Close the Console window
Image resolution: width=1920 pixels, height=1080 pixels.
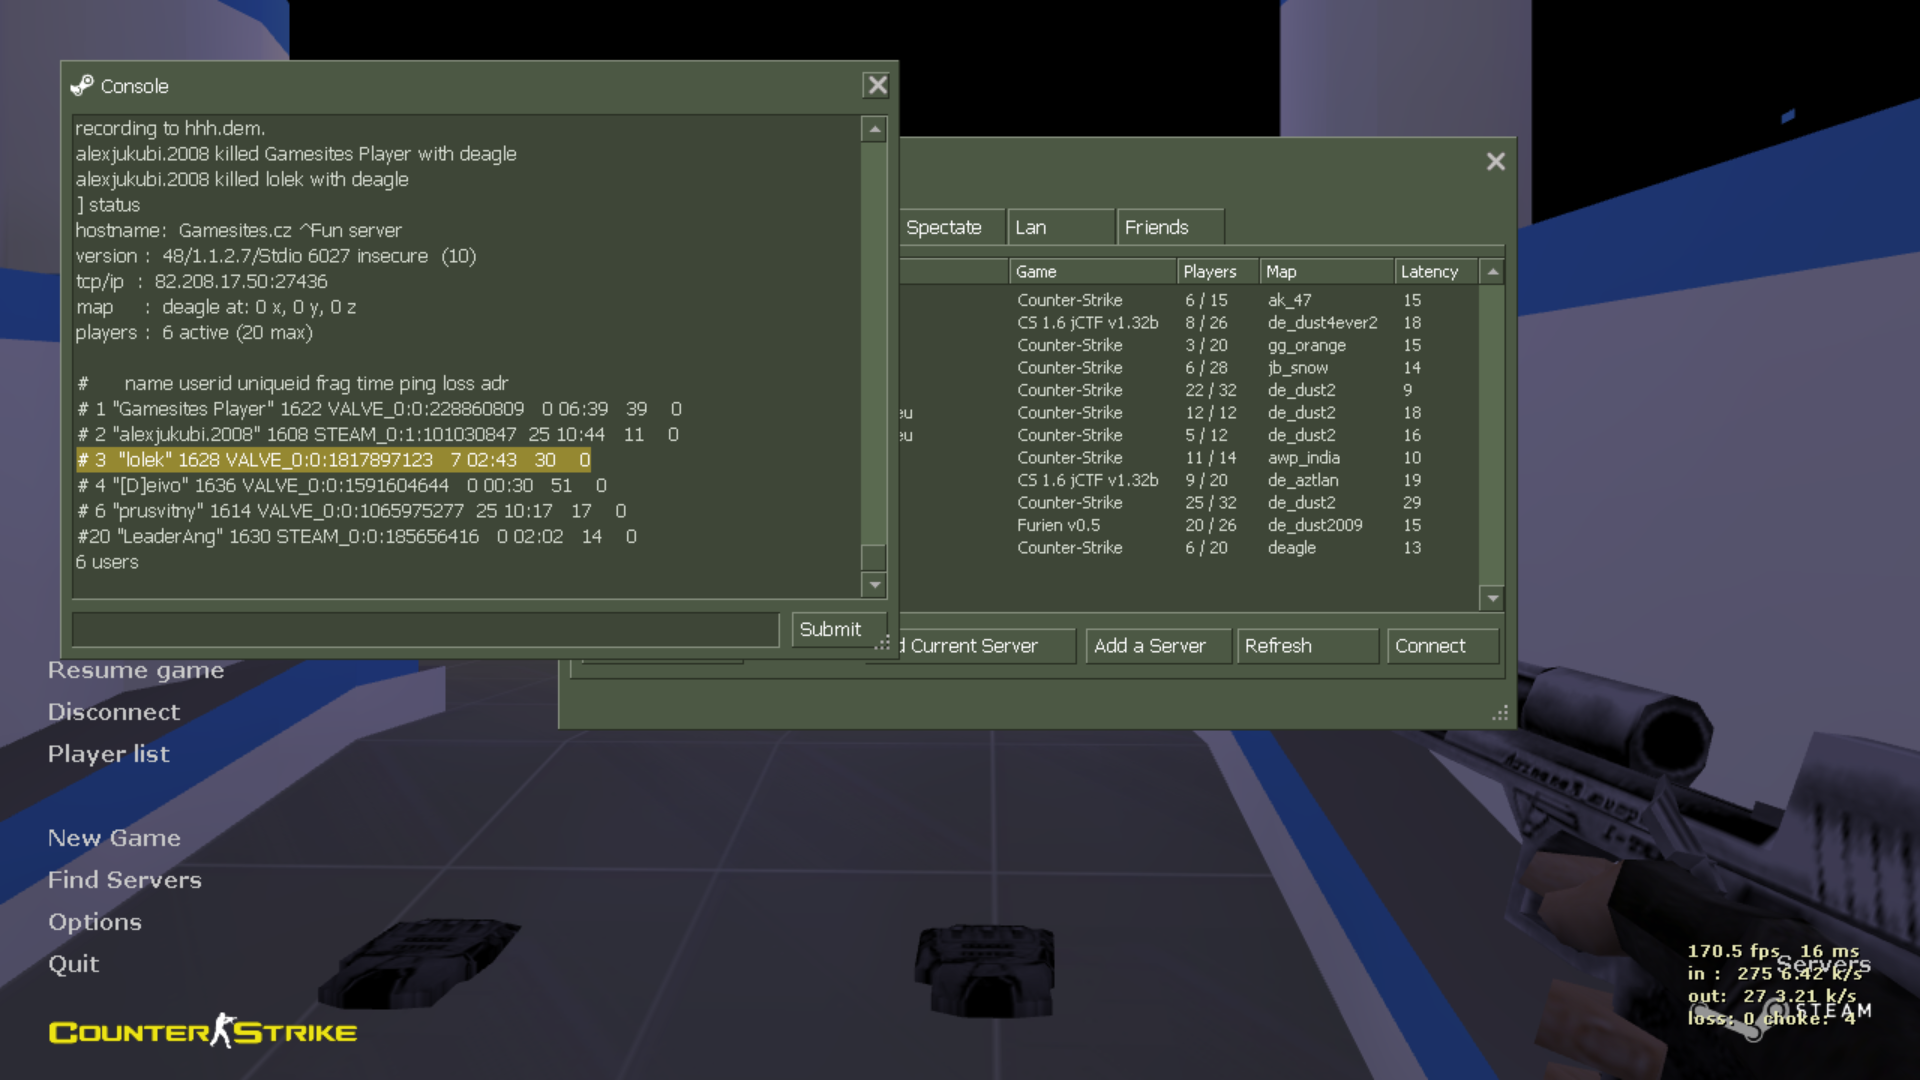coord(877,86)
